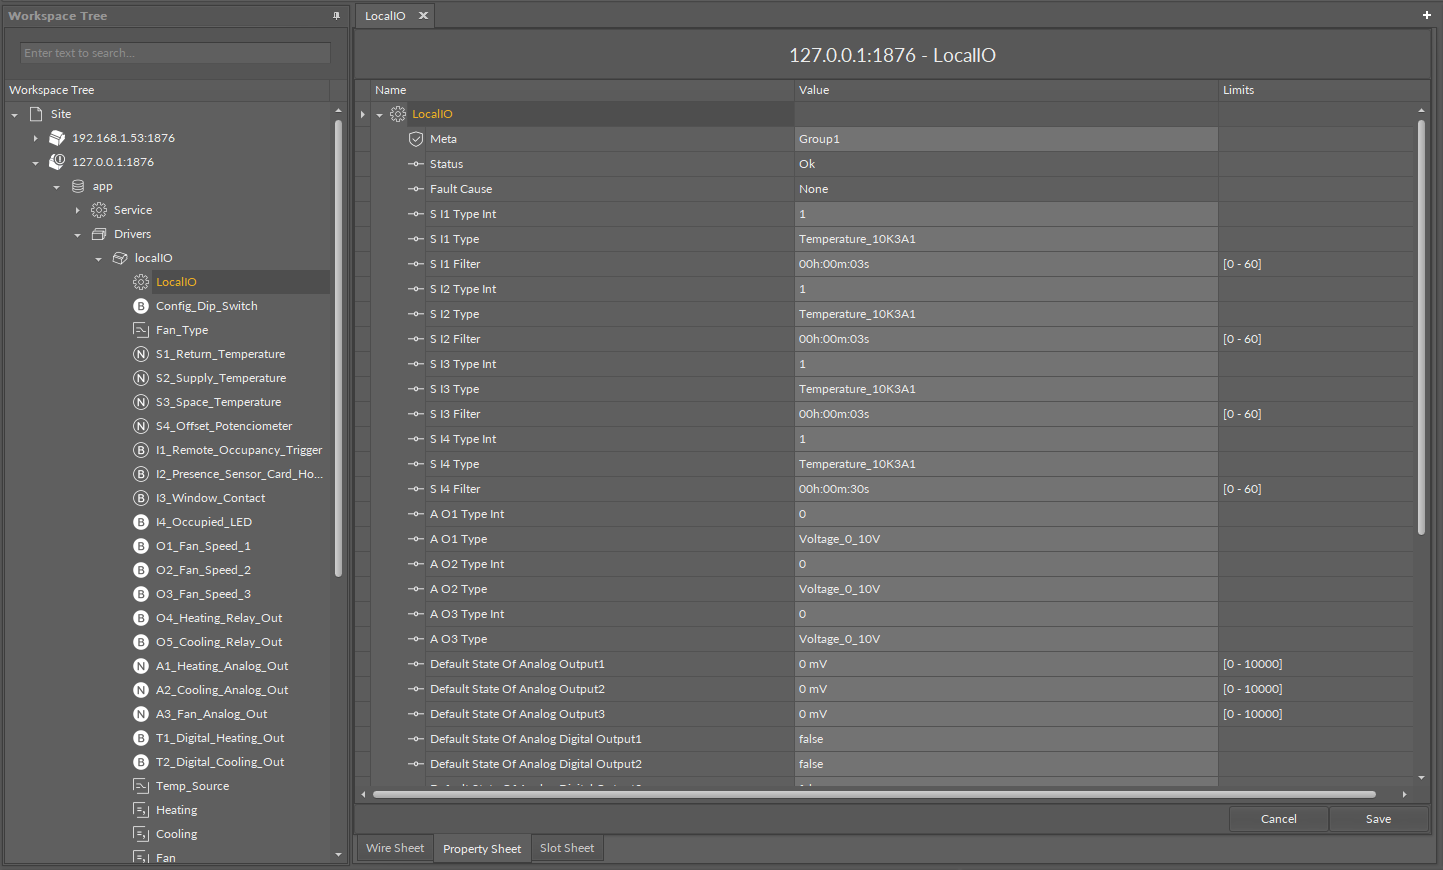Click the gear icon beside LocalIO tree item

tap(141, 282)
